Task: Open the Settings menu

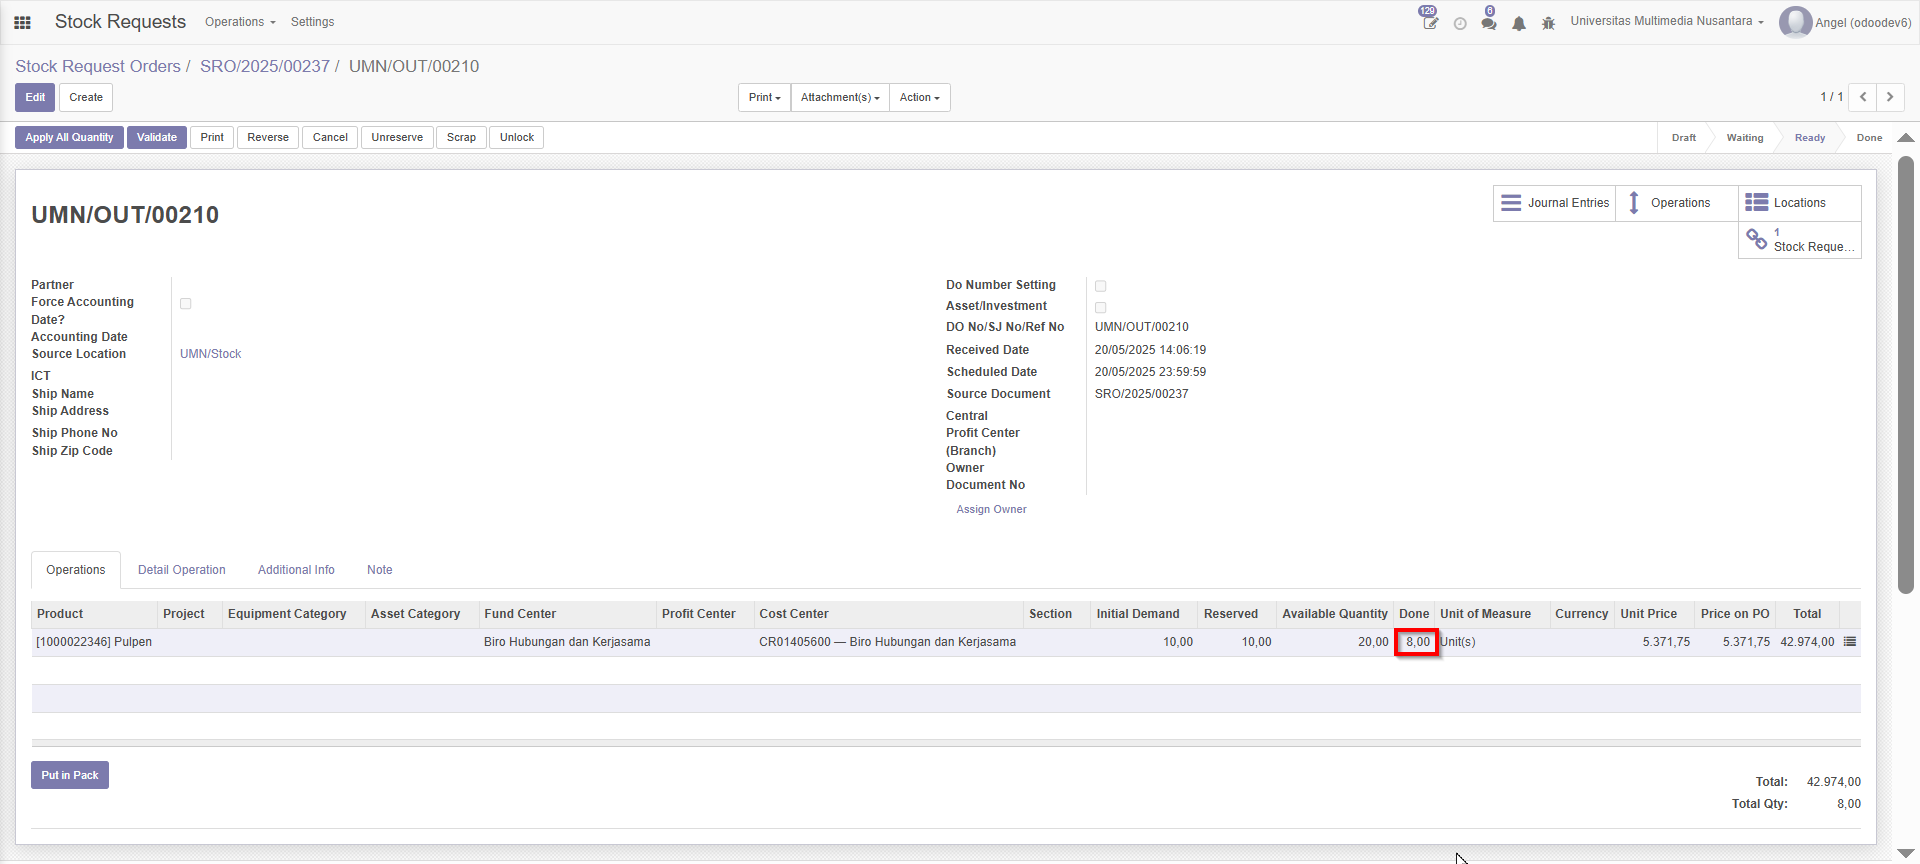Action: [312, 22]
